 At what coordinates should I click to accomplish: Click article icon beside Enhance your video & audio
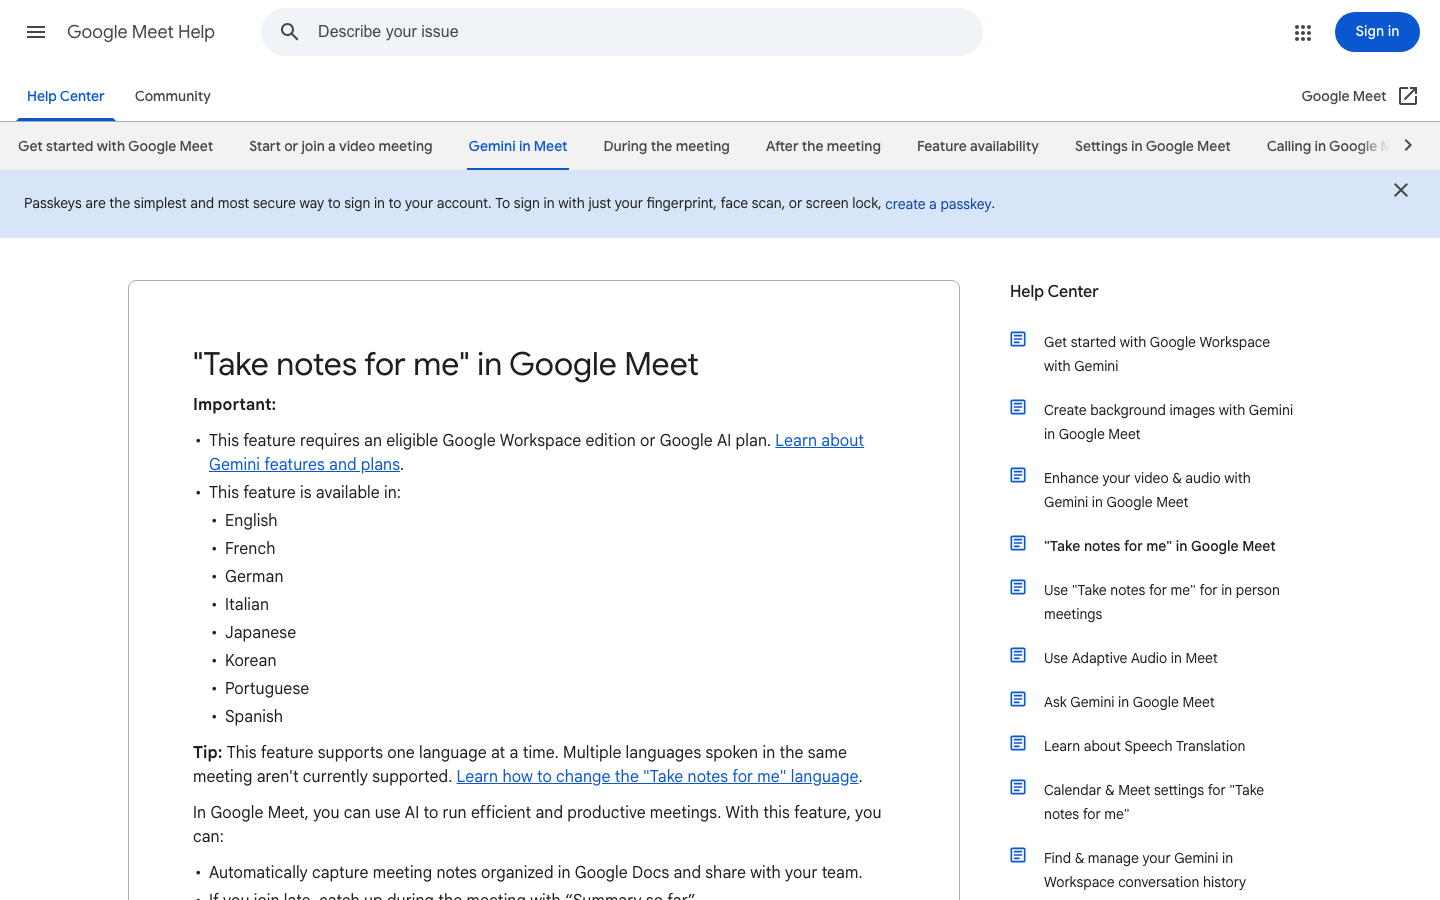coord(1018,475)
